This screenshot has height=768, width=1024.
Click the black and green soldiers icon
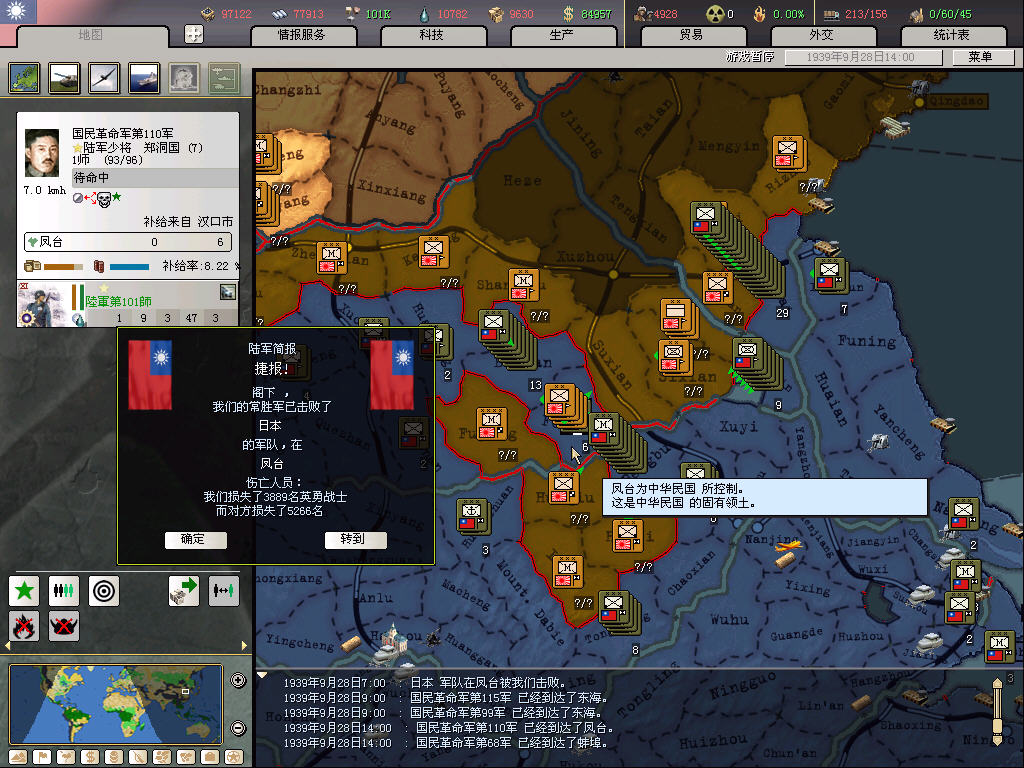[x=63, y=590]
